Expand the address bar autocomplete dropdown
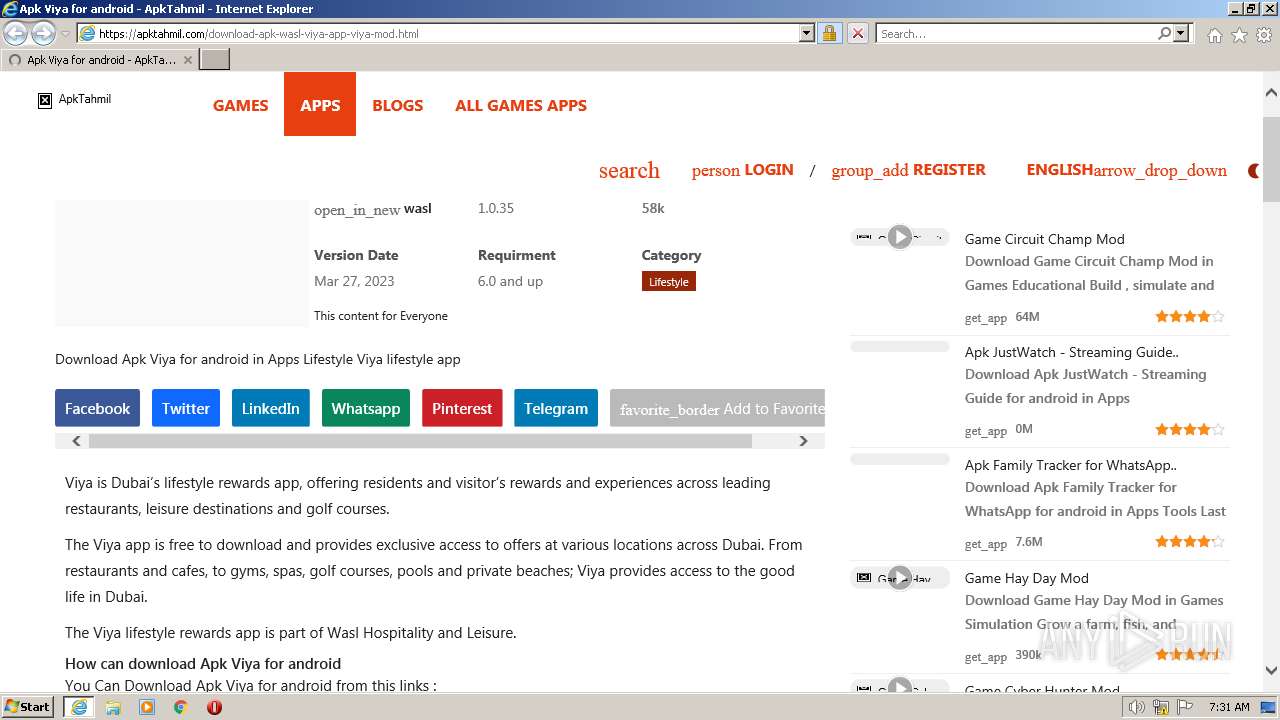This screenshot has width=1280, height=720. click(x=807, y=34)
